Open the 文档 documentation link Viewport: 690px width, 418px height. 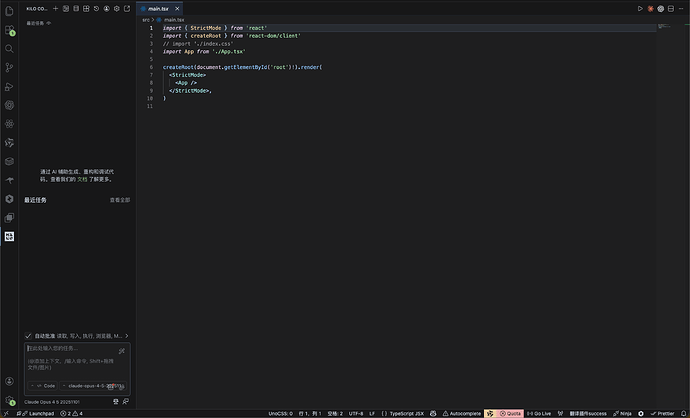(82, 179)
